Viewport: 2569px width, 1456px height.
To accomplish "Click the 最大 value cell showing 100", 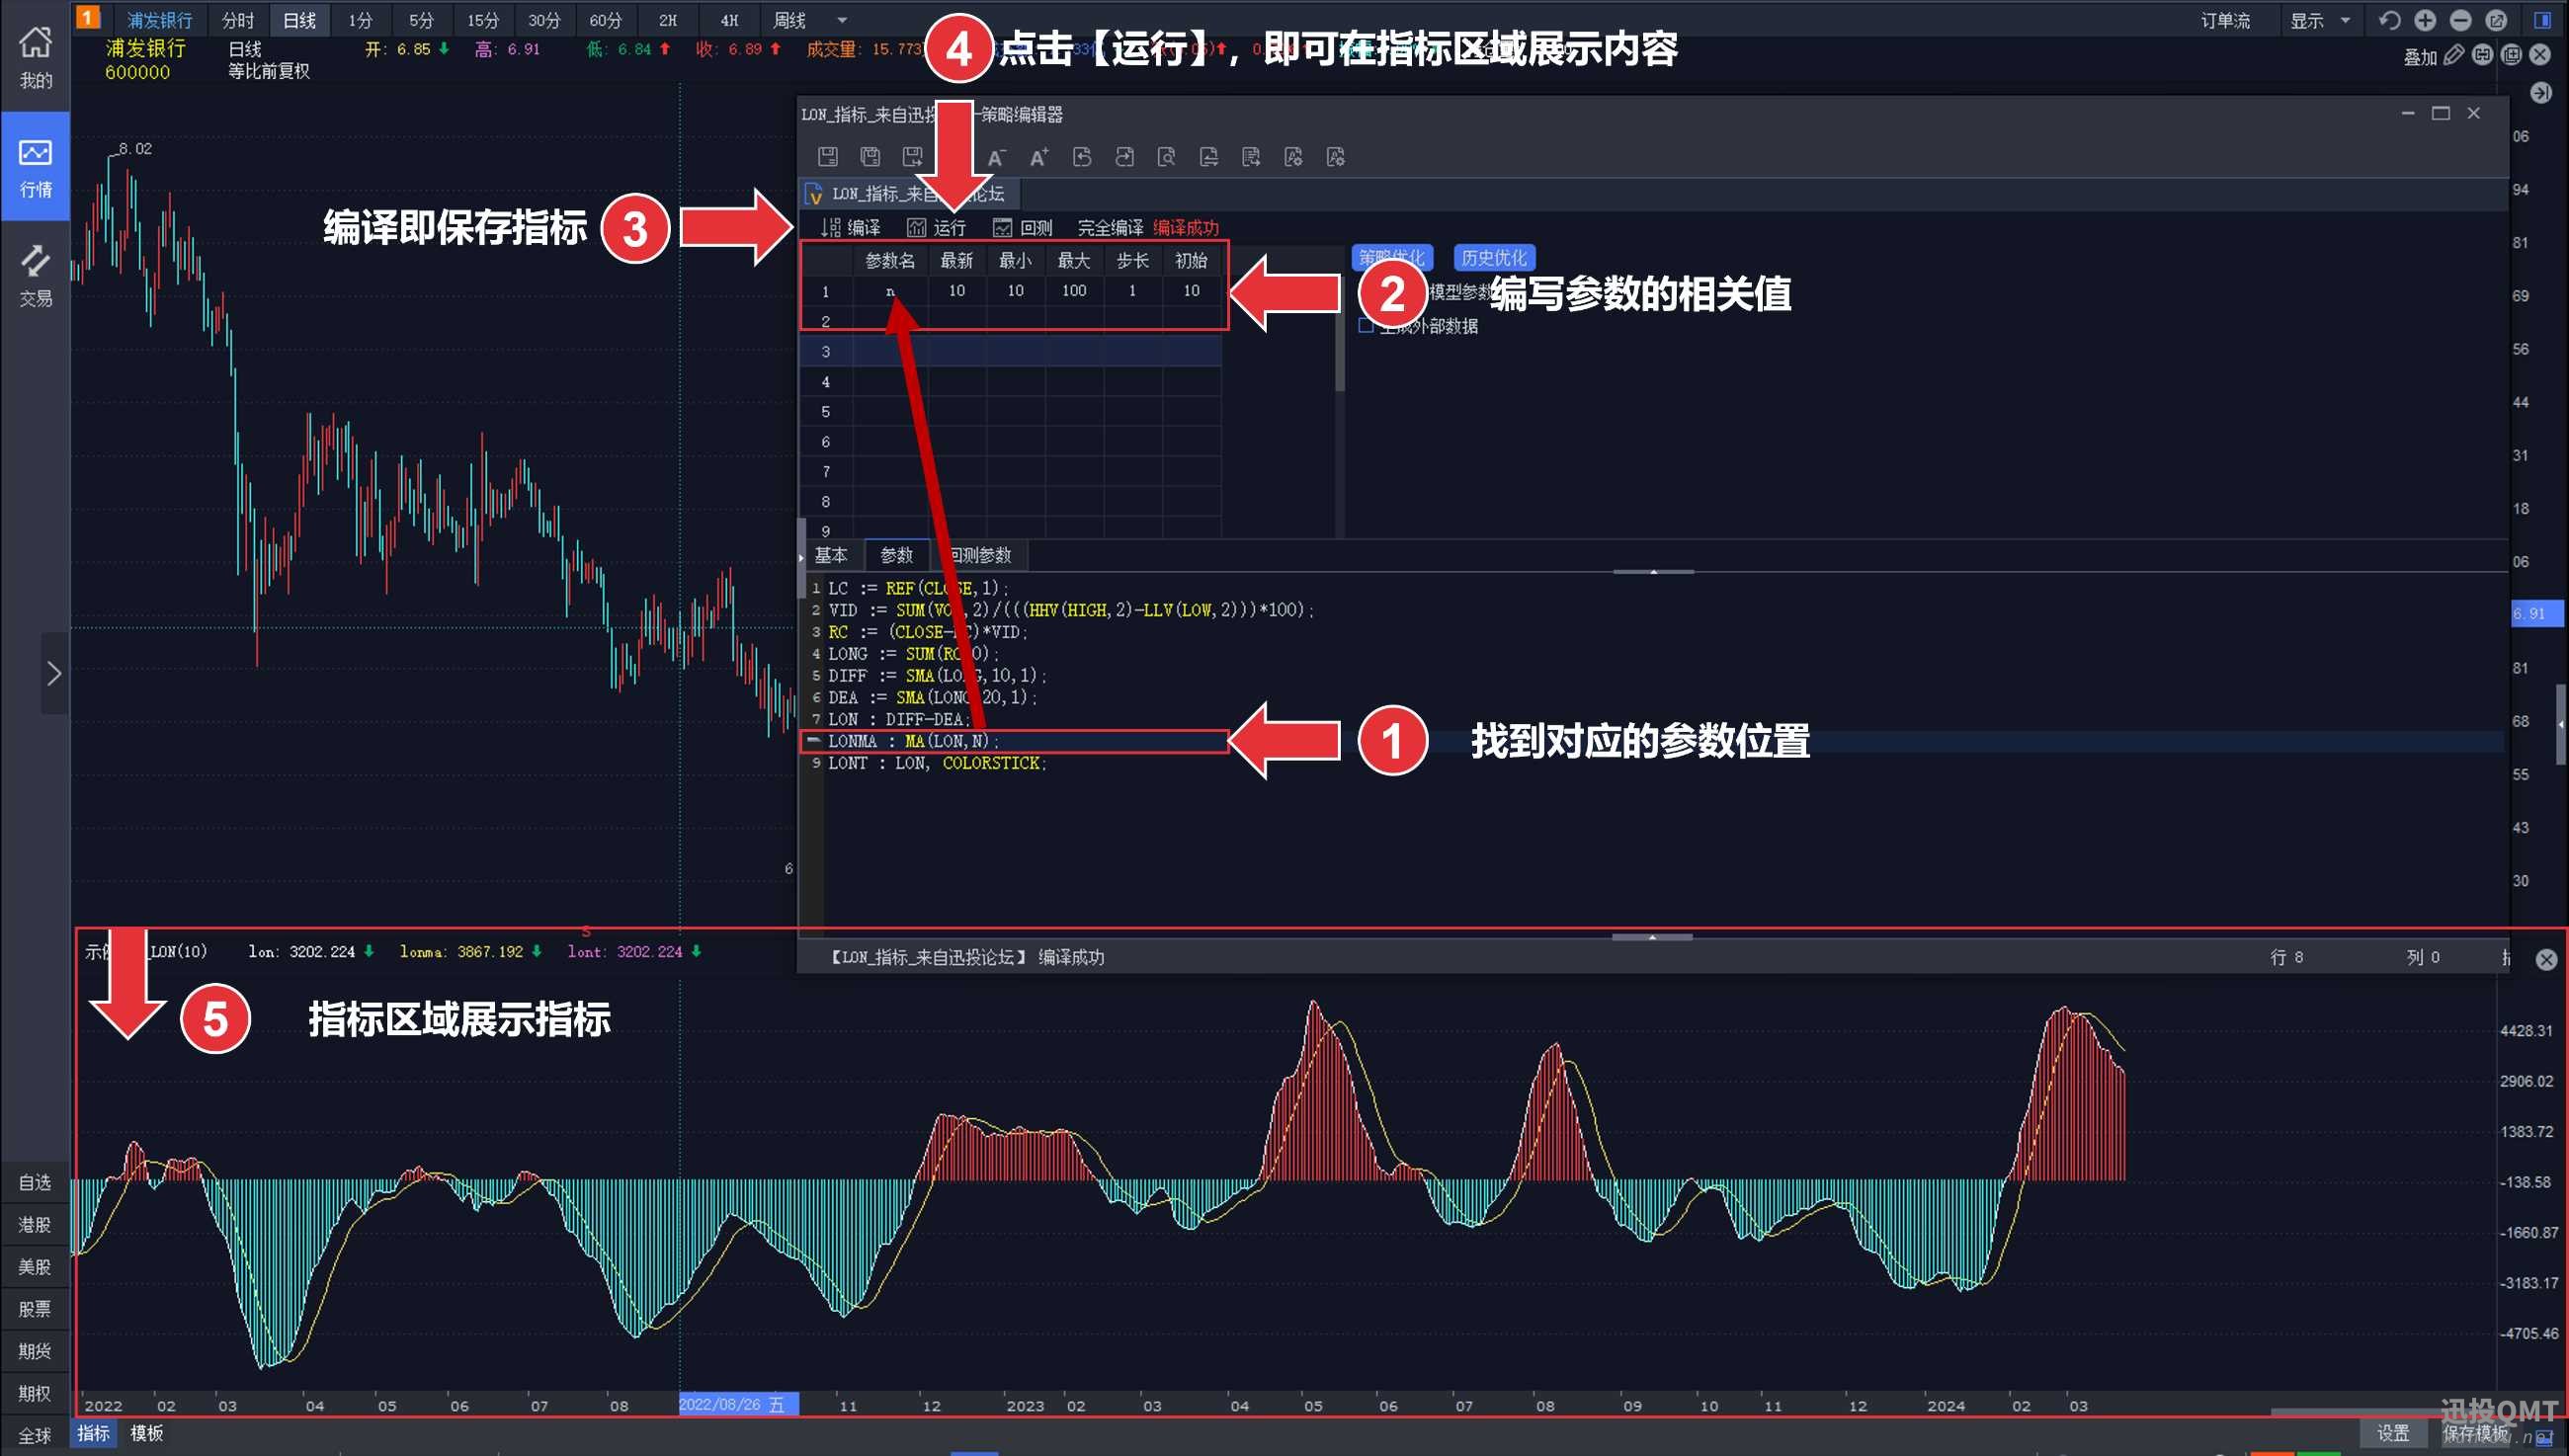I will pyautogui.click(x=1074, y=290).
